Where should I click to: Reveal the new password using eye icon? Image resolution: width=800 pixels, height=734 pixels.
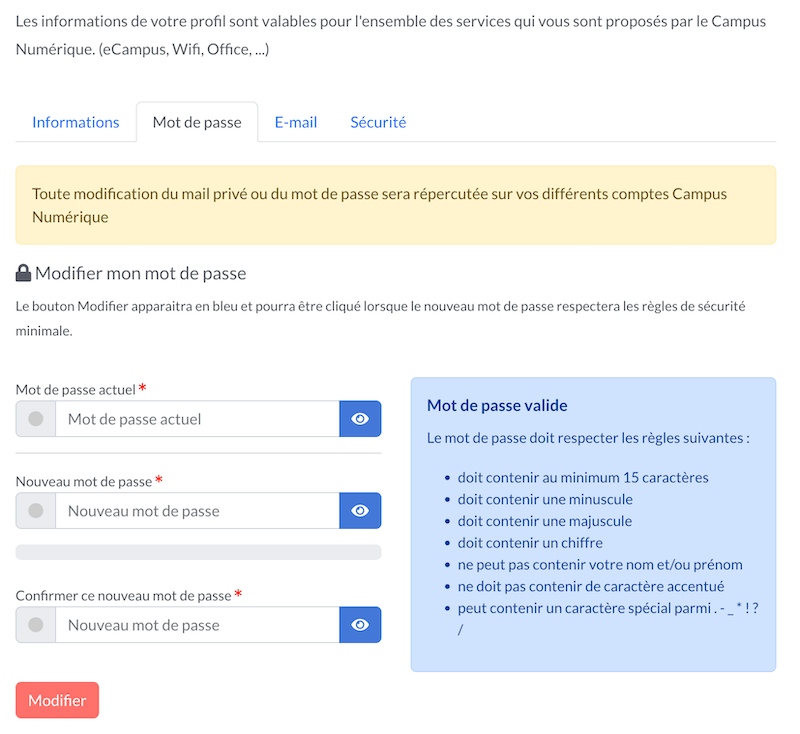pyautogui.click(x=360, y=511)
